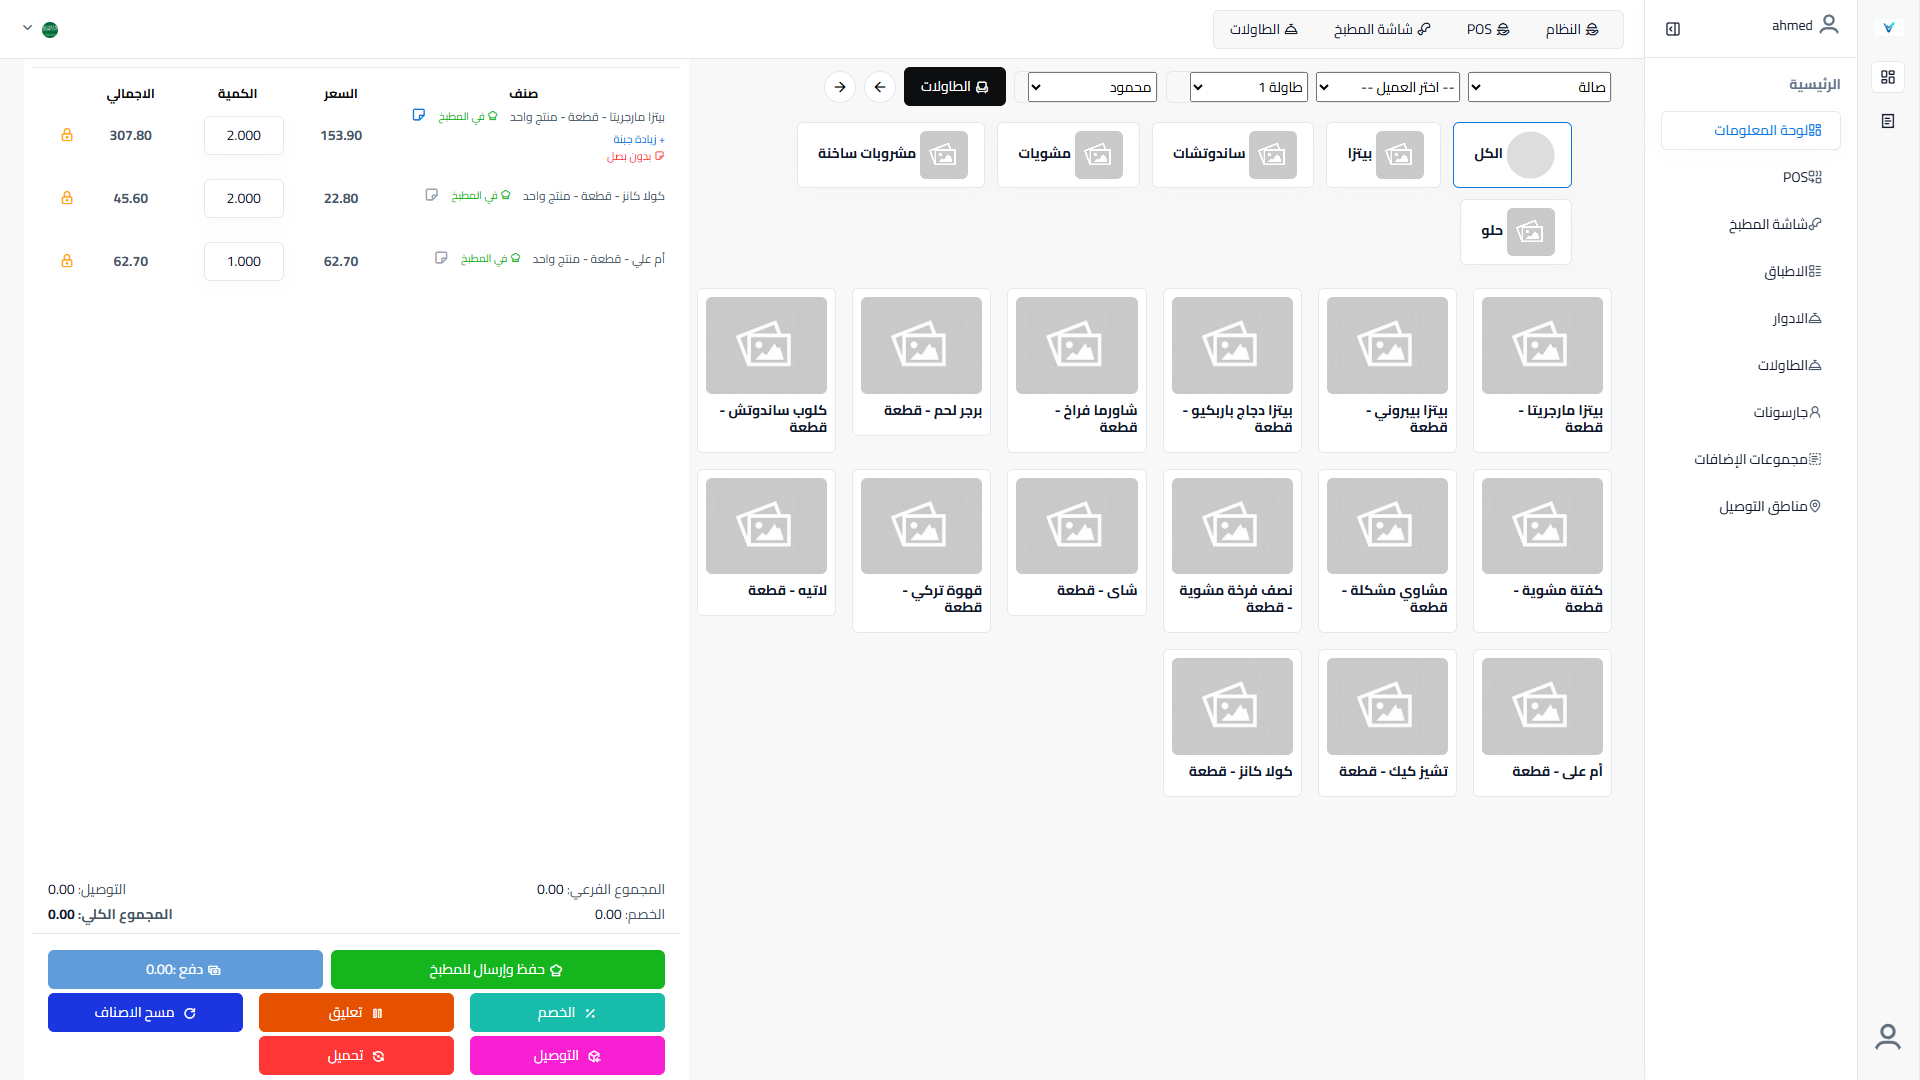The image size is (1920, 1080).
Task: Click the black الطاولات tables button
Action: pos(955,87)
